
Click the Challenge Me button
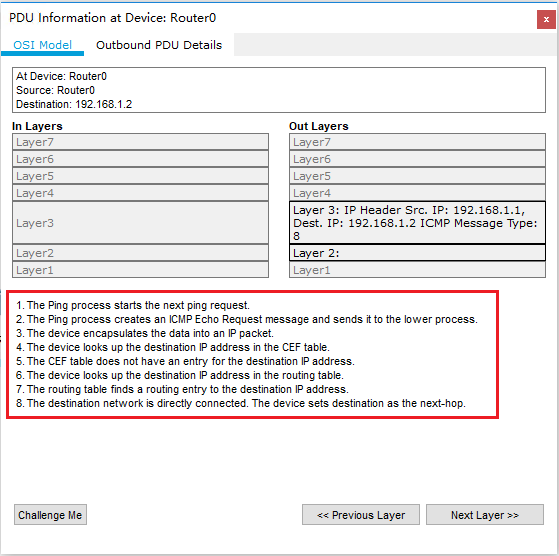pyautogui.click(x=50, y=515)
